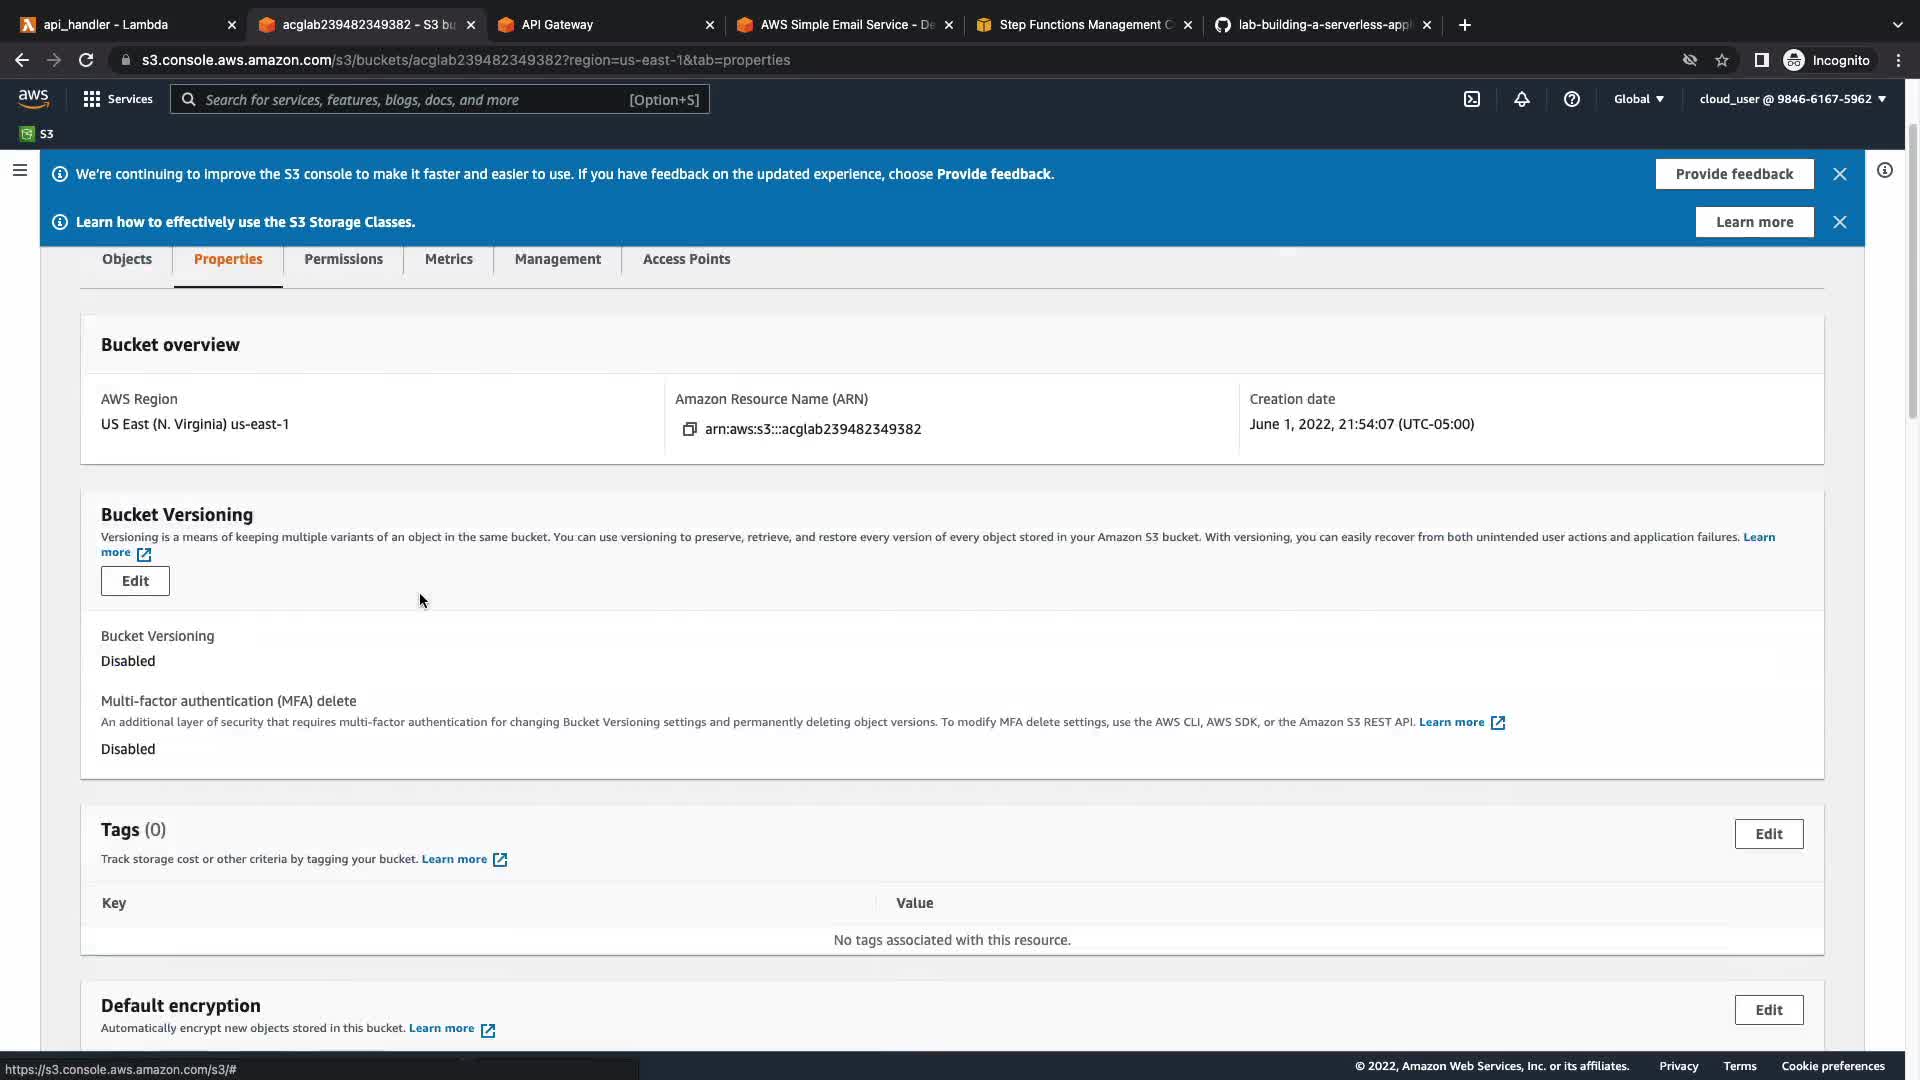The width and height of the screenshot is (1920, 1080).
Task: Open the notifications bell icon
Action: click(x=1521, y=99)
